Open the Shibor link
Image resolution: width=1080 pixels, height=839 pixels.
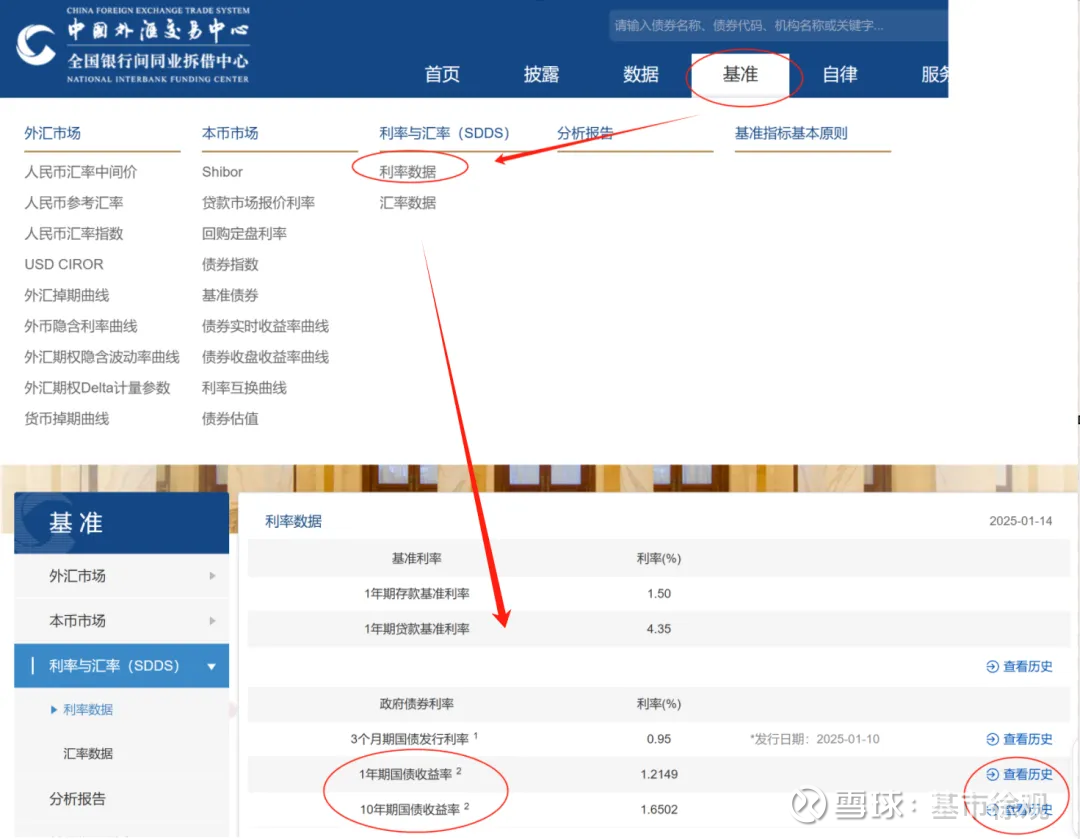tap(222, 172)
